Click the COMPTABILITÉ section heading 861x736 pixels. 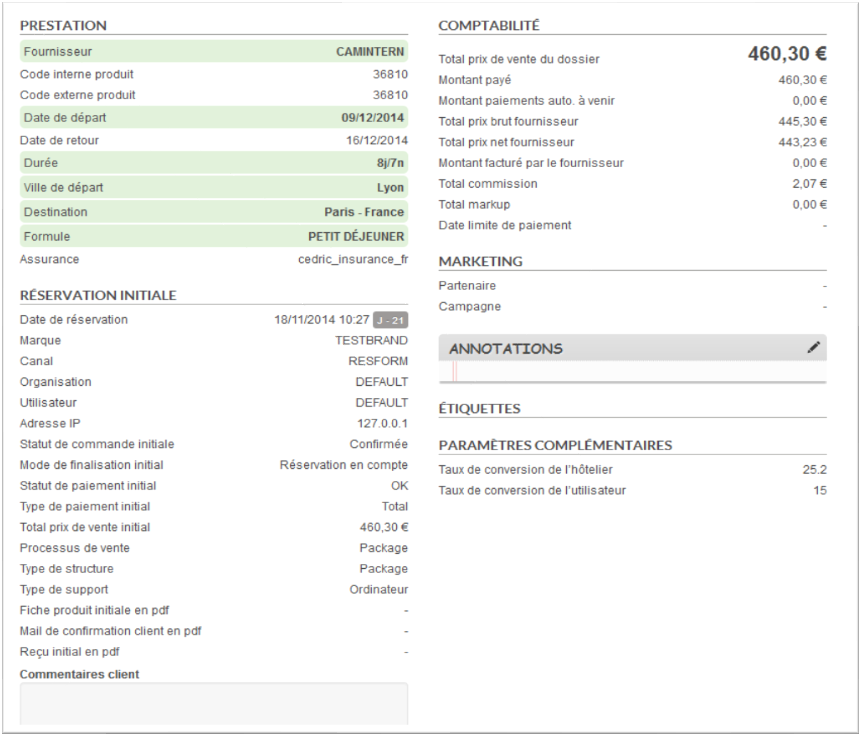489,25
